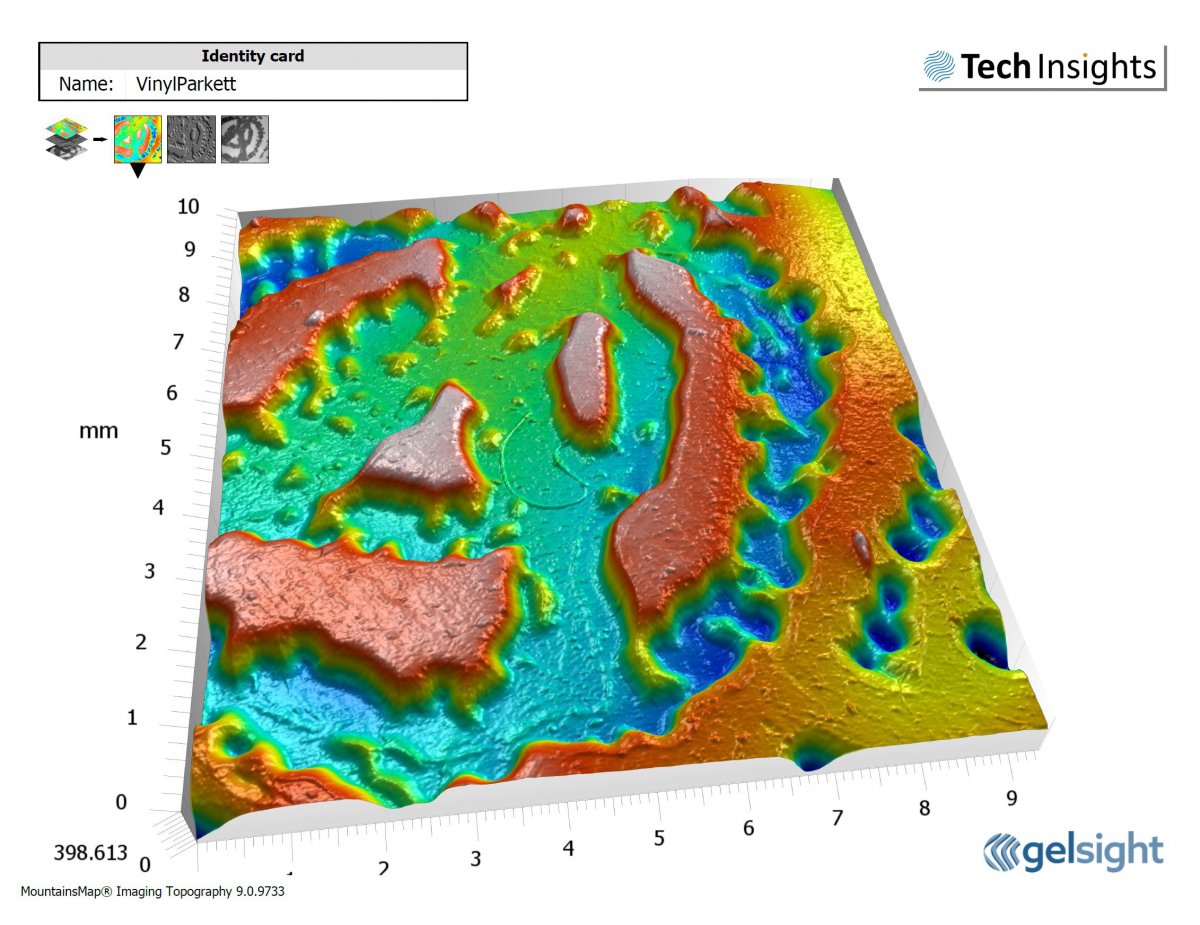Click the Identity card header
The height and width of the screenshot is (925, 1200).
point(253,56)
